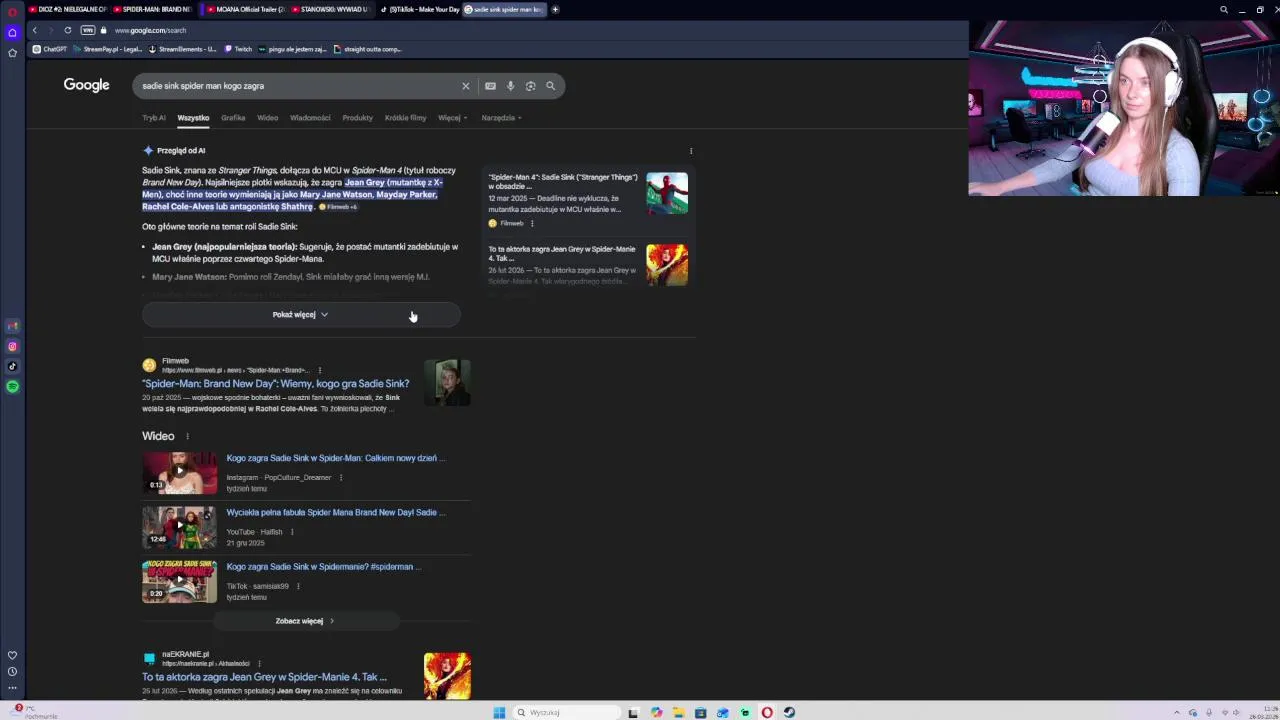
Task: Select the Wszystko search tab
Action: point(193,118)
